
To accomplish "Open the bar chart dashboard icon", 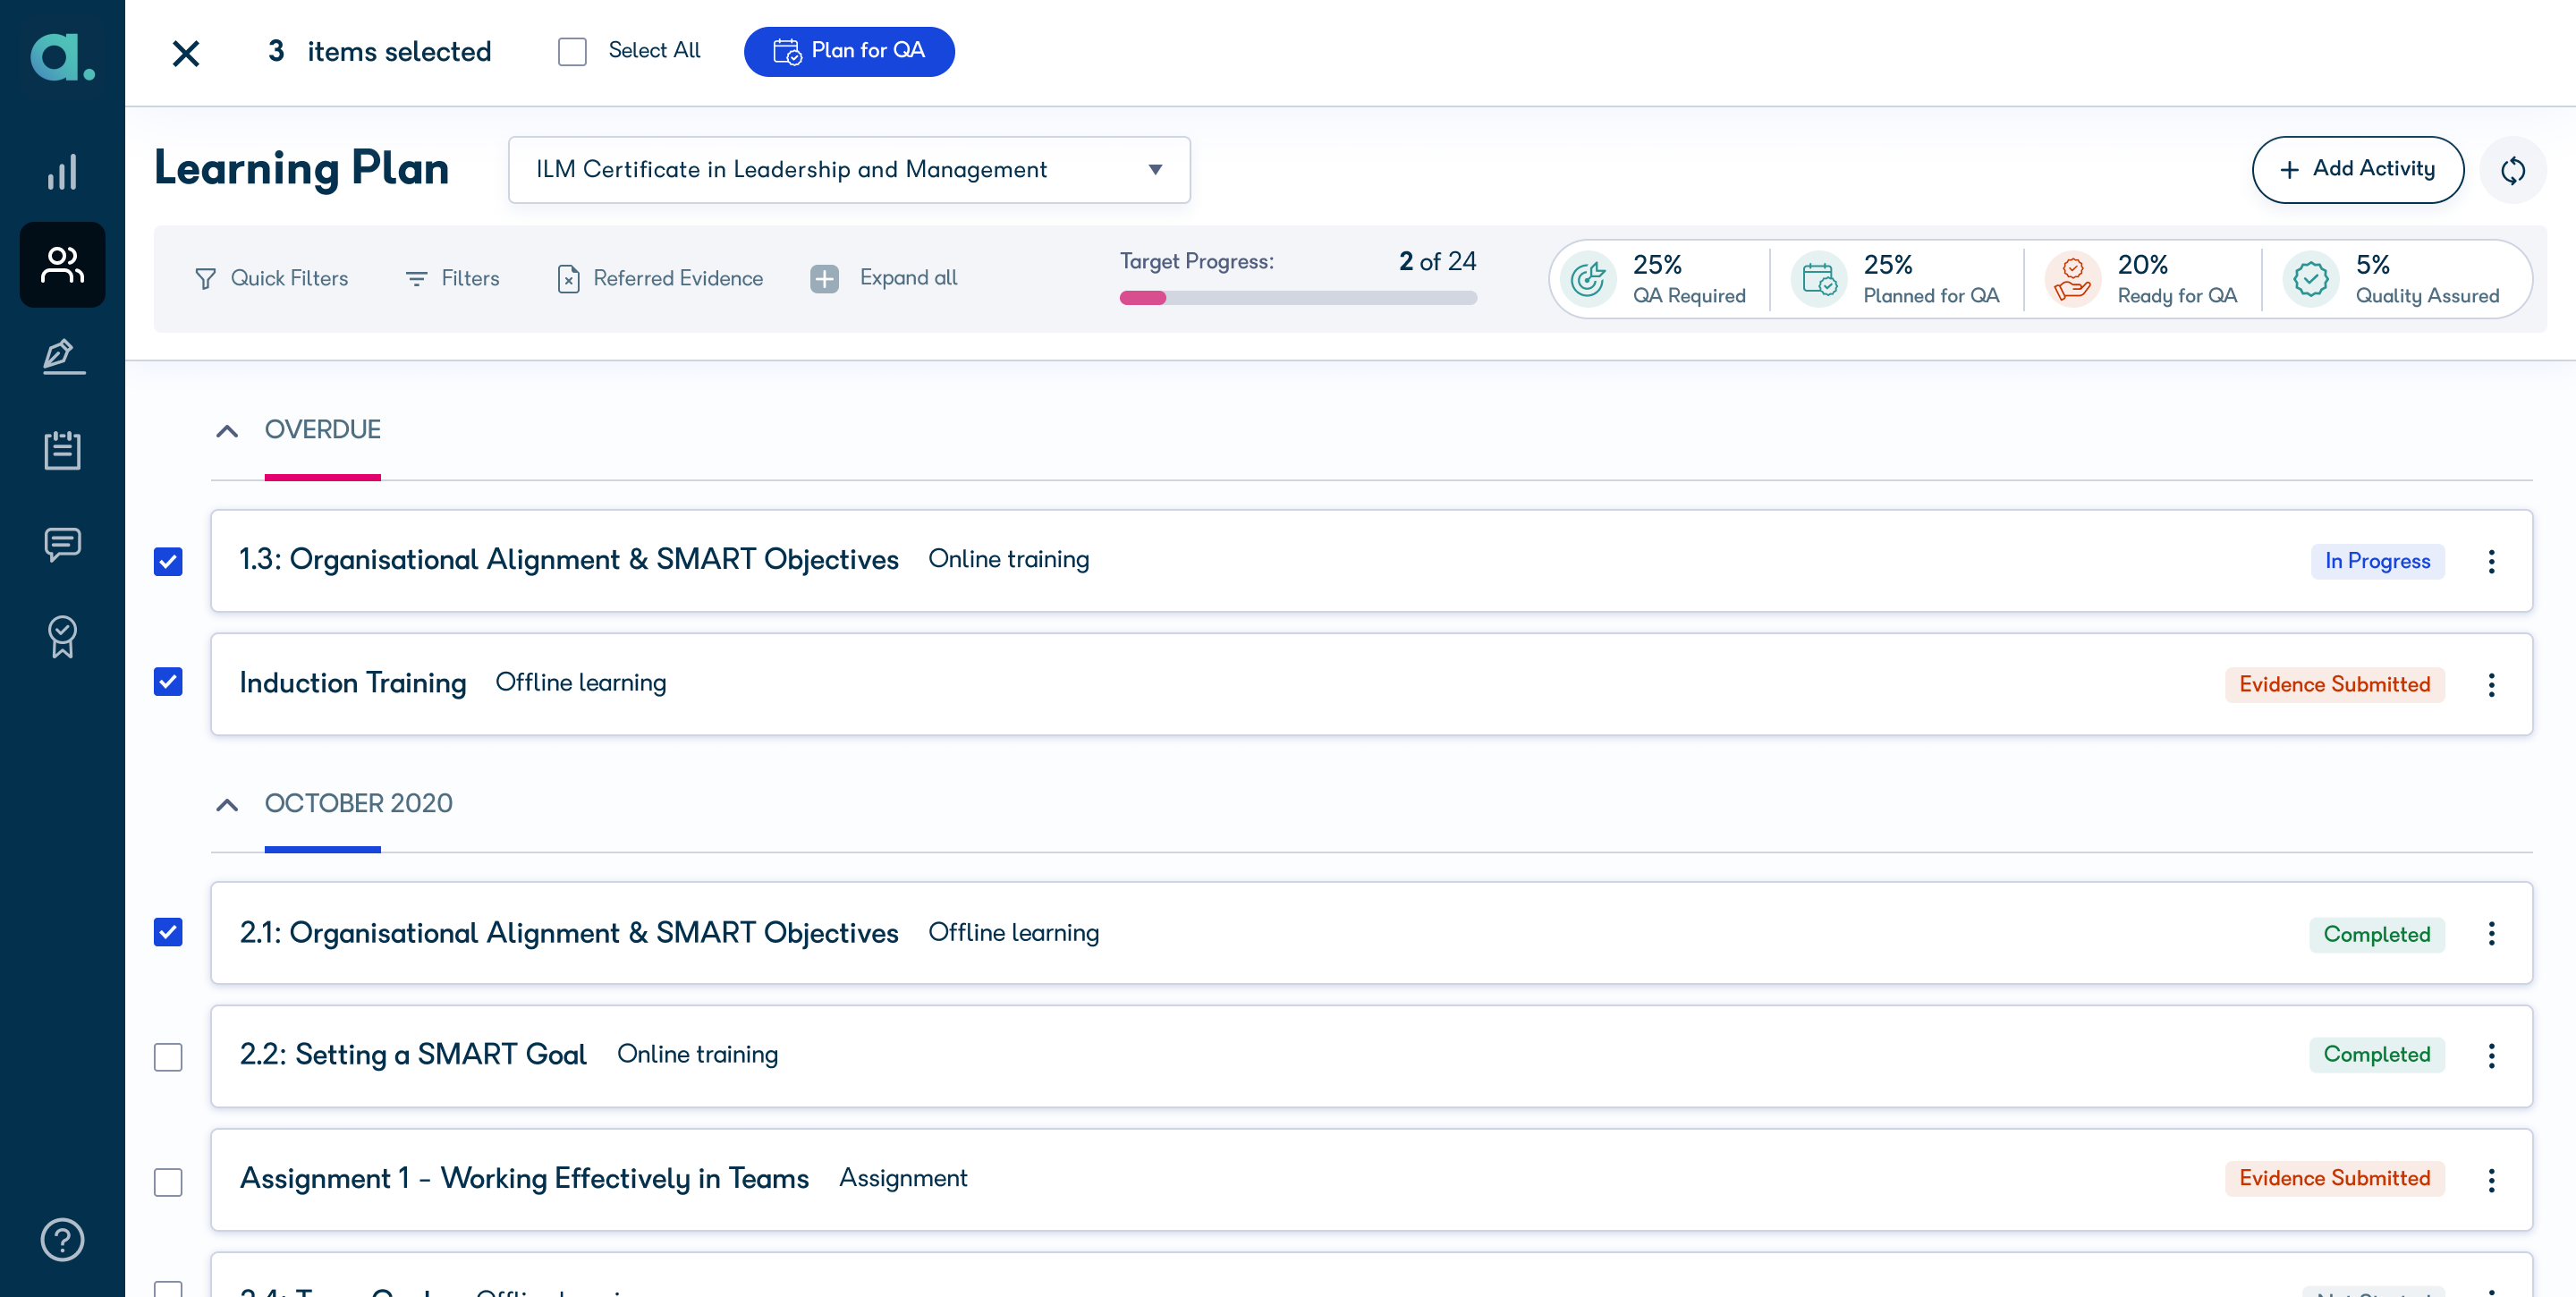I will tap(62, 172).
